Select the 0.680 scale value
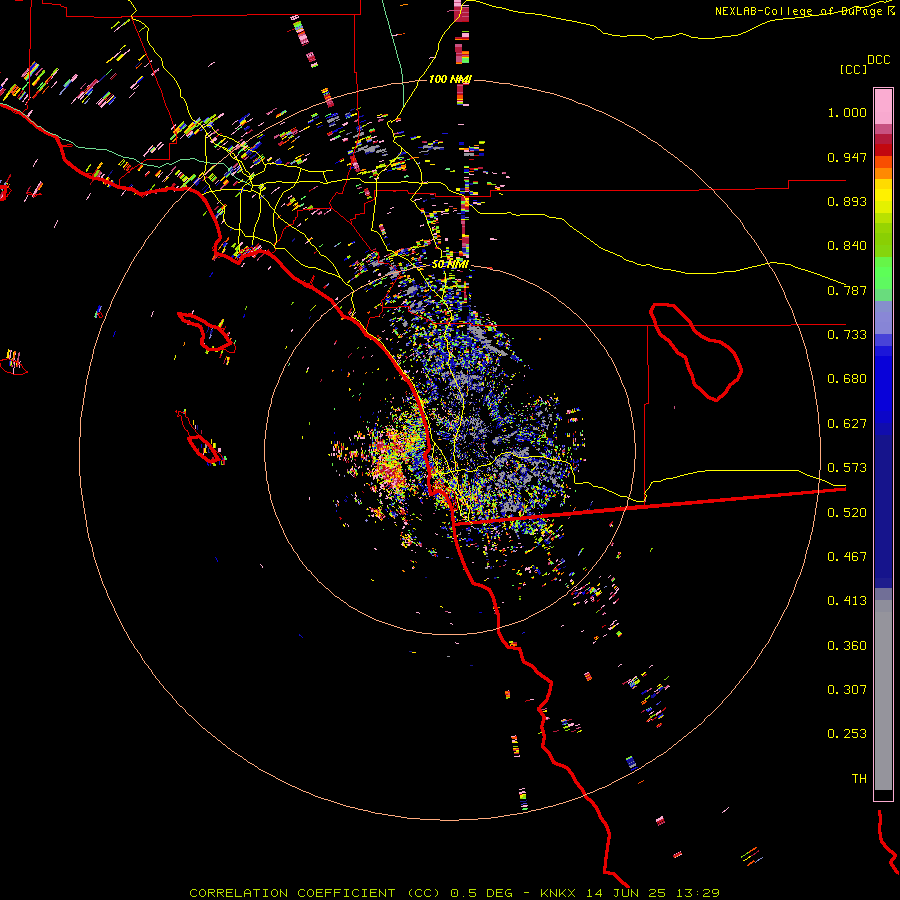Image resolution: width=900 pixels, height=900 pixels. pyautogui.click(x=847, y=379)
